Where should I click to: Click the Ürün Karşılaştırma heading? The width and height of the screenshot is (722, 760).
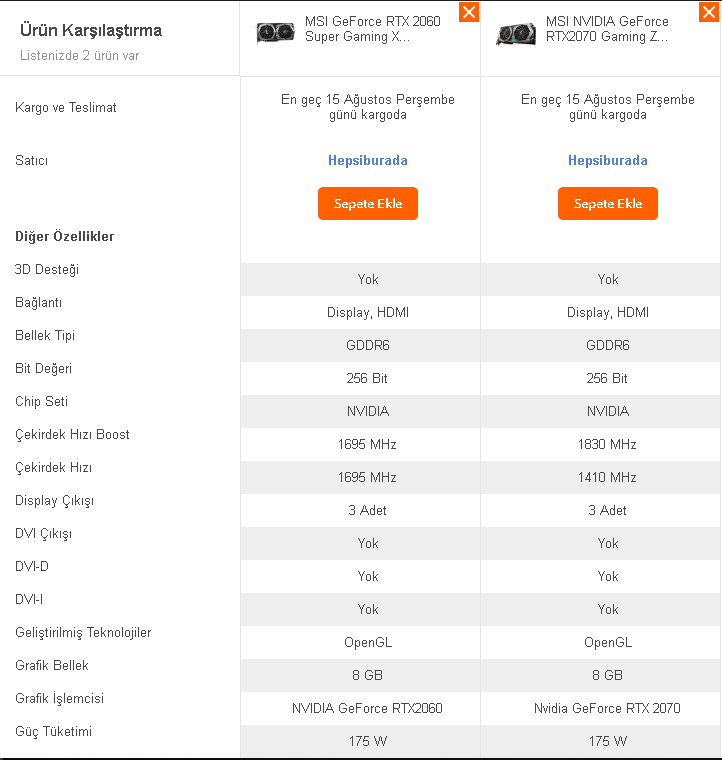pyautogui.click(x=90, y=30)
